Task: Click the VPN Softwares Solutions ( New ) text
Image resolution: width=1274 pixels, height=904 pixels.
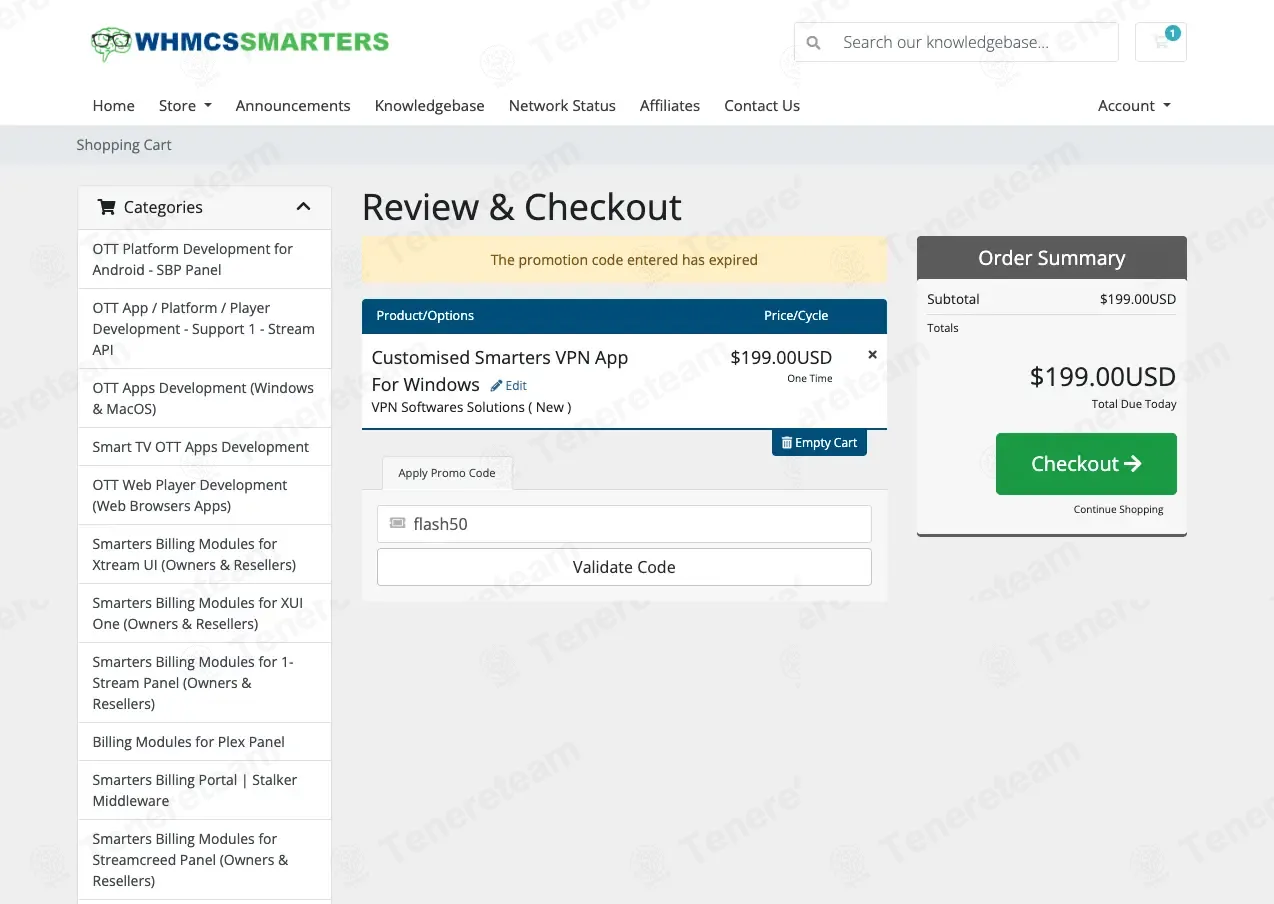Action: click(471, 407)
